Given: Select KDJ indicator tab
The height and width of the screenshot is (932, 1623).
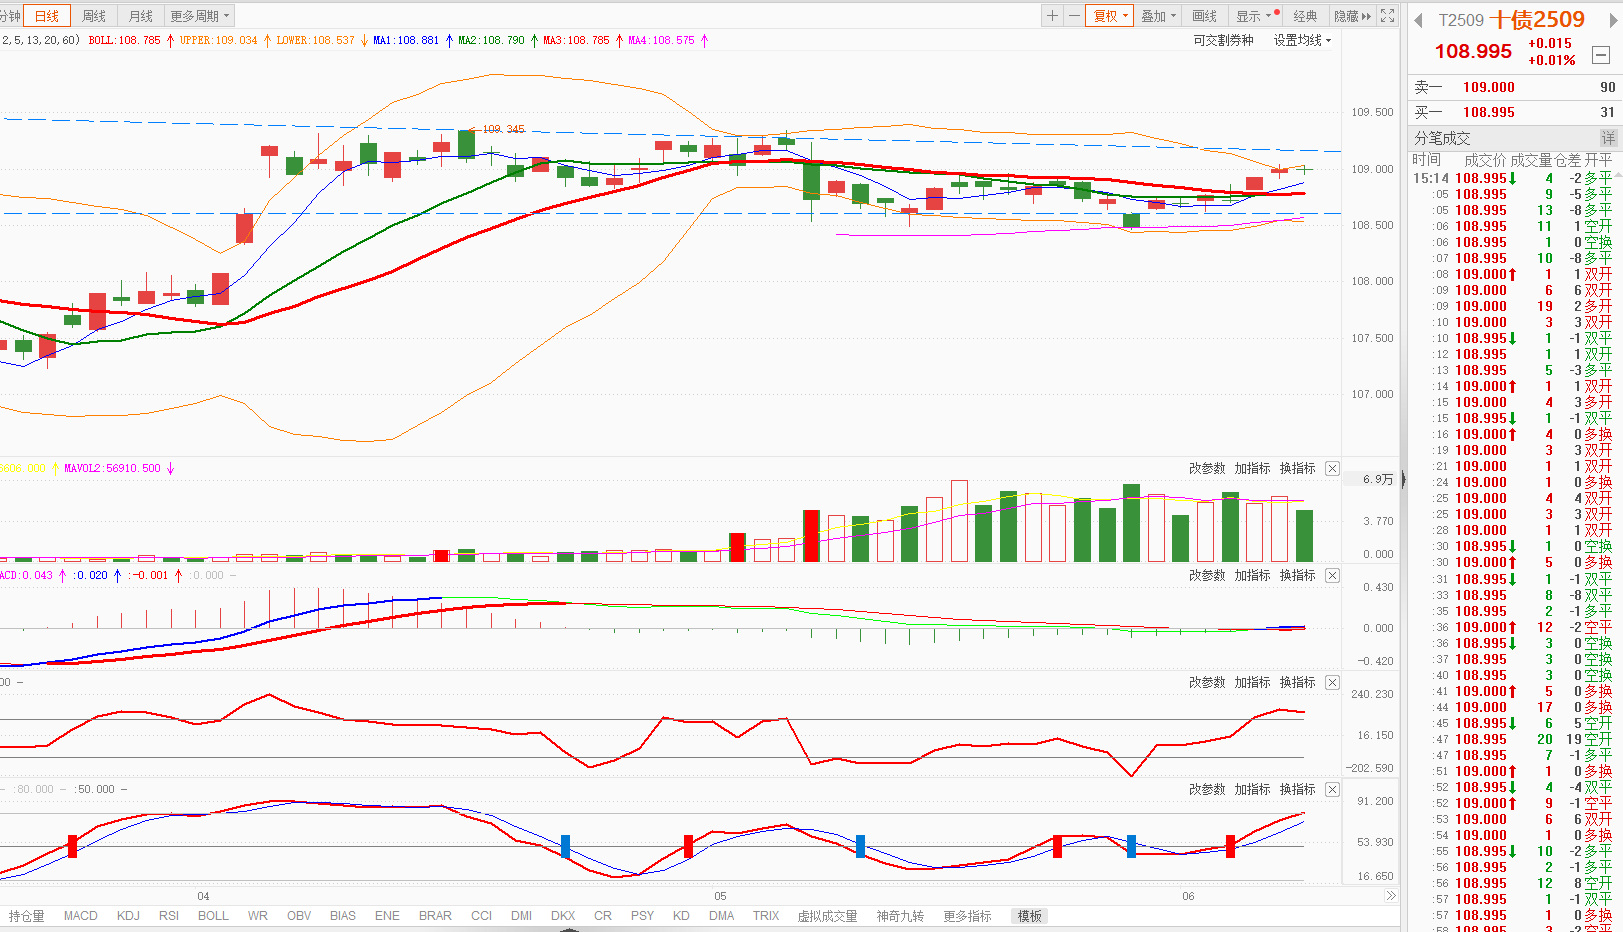Looking at the screenshot, I should (x=128, y=915).
